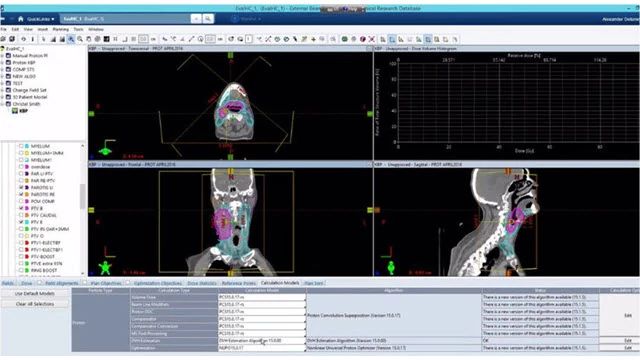Select the magnifier zoom tool
640x360 pixels.
tap(80, 39)
